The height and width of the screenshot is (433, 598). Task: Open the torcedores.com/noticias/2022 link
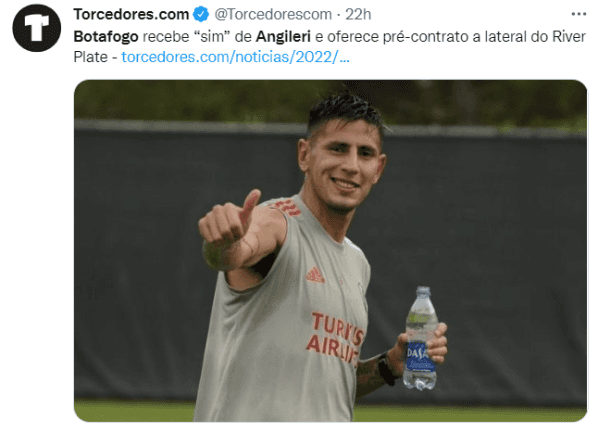235,57
